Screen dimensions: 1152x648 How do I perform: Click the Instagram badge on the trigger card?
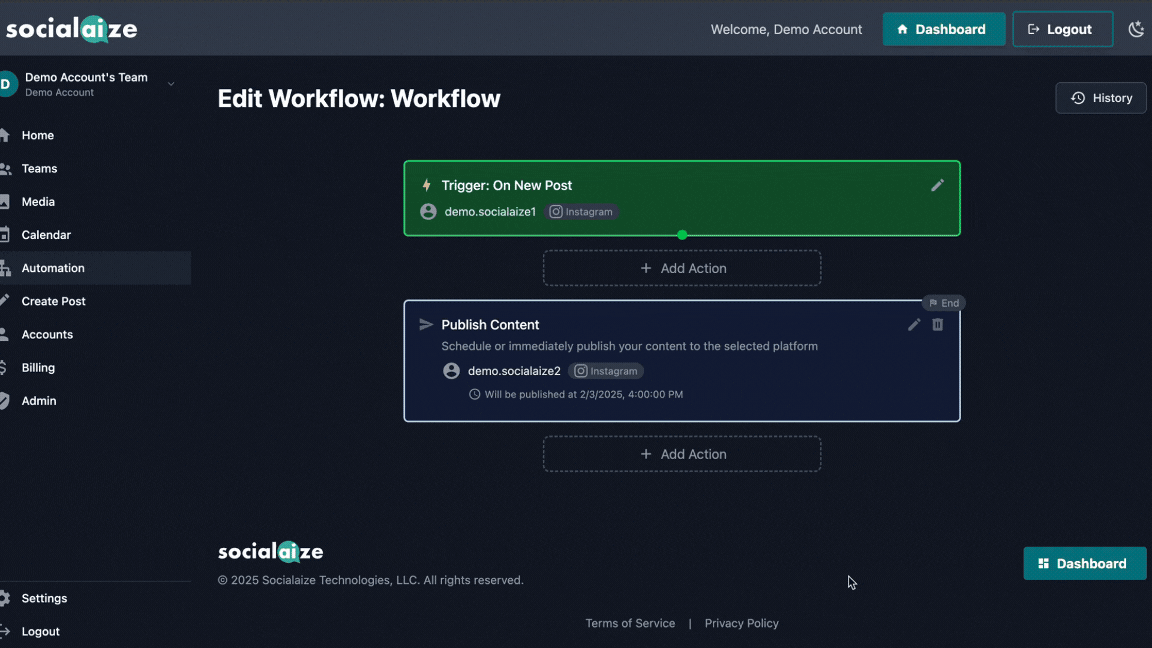point(582,211)
